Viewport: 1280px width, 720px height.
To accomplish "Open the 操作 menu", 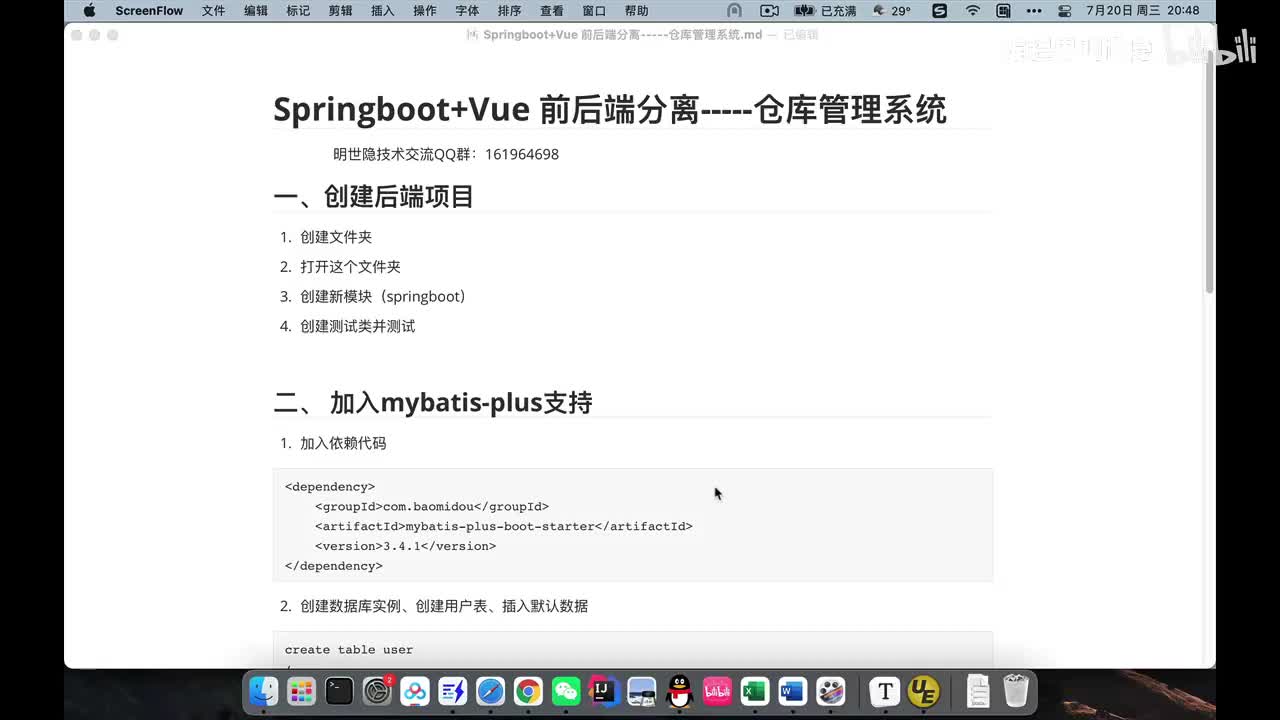I will coord(425,11).
